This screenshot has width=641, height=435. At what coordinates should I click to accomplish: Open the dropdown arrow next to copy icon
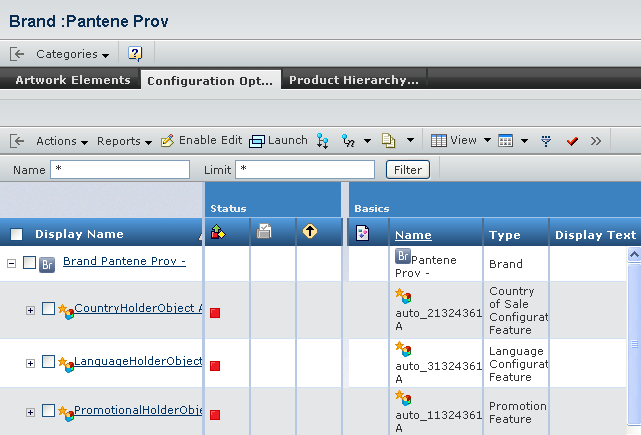pyautogui.click(x=410, y=140)
